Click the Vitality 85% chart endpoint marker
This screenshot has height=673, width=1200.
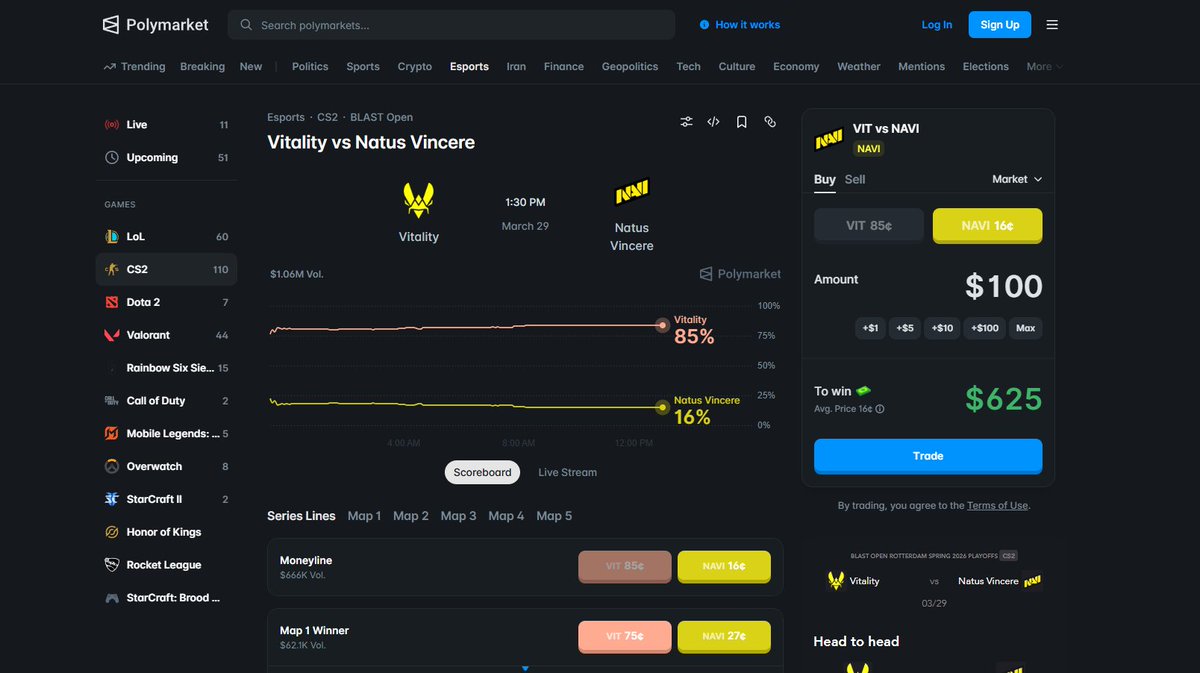pos(662,325)
